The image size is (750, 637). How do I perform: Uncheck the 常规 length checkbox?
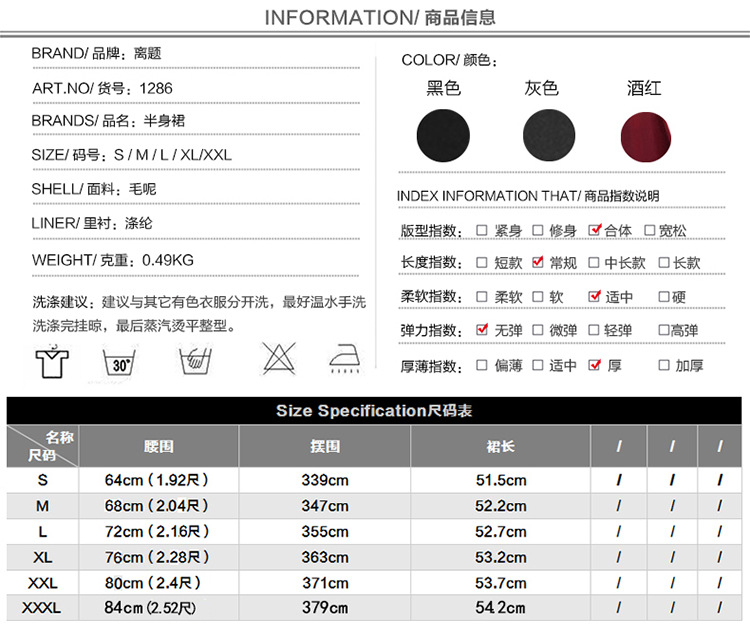pyautogui.click(x=538, y=262)
